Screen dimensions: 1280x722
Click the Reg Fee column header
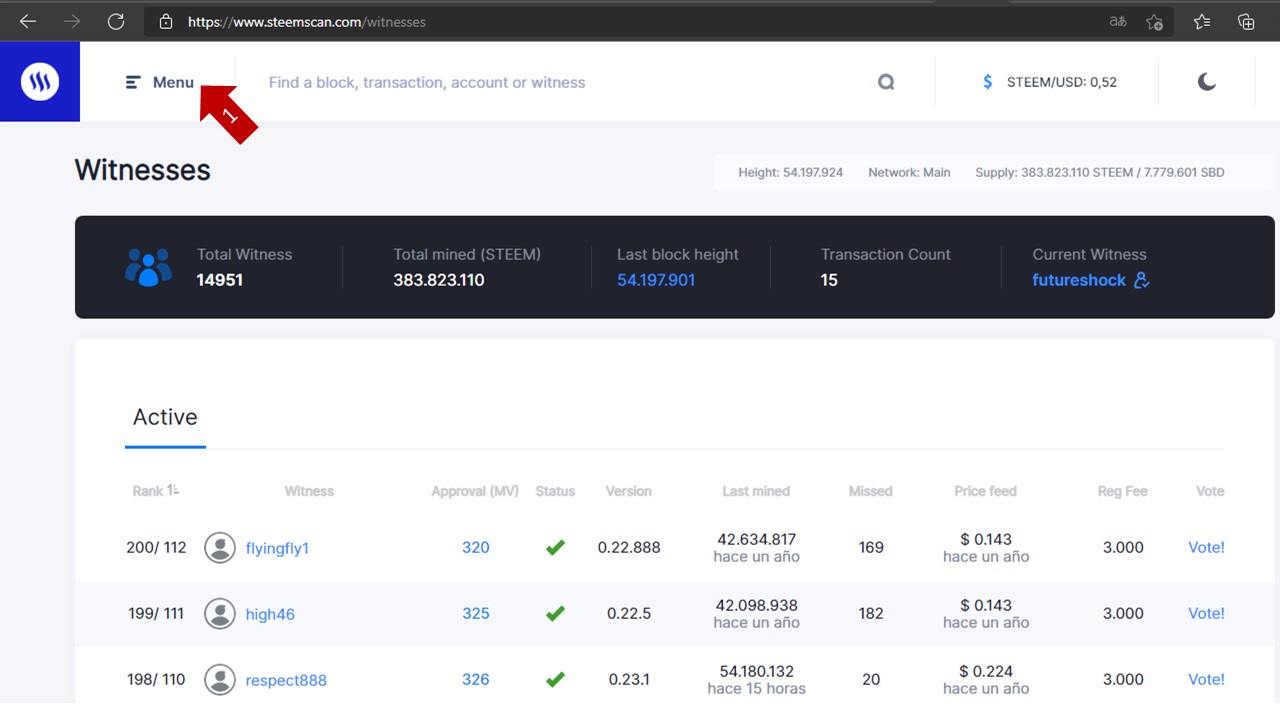point(1122,491)
